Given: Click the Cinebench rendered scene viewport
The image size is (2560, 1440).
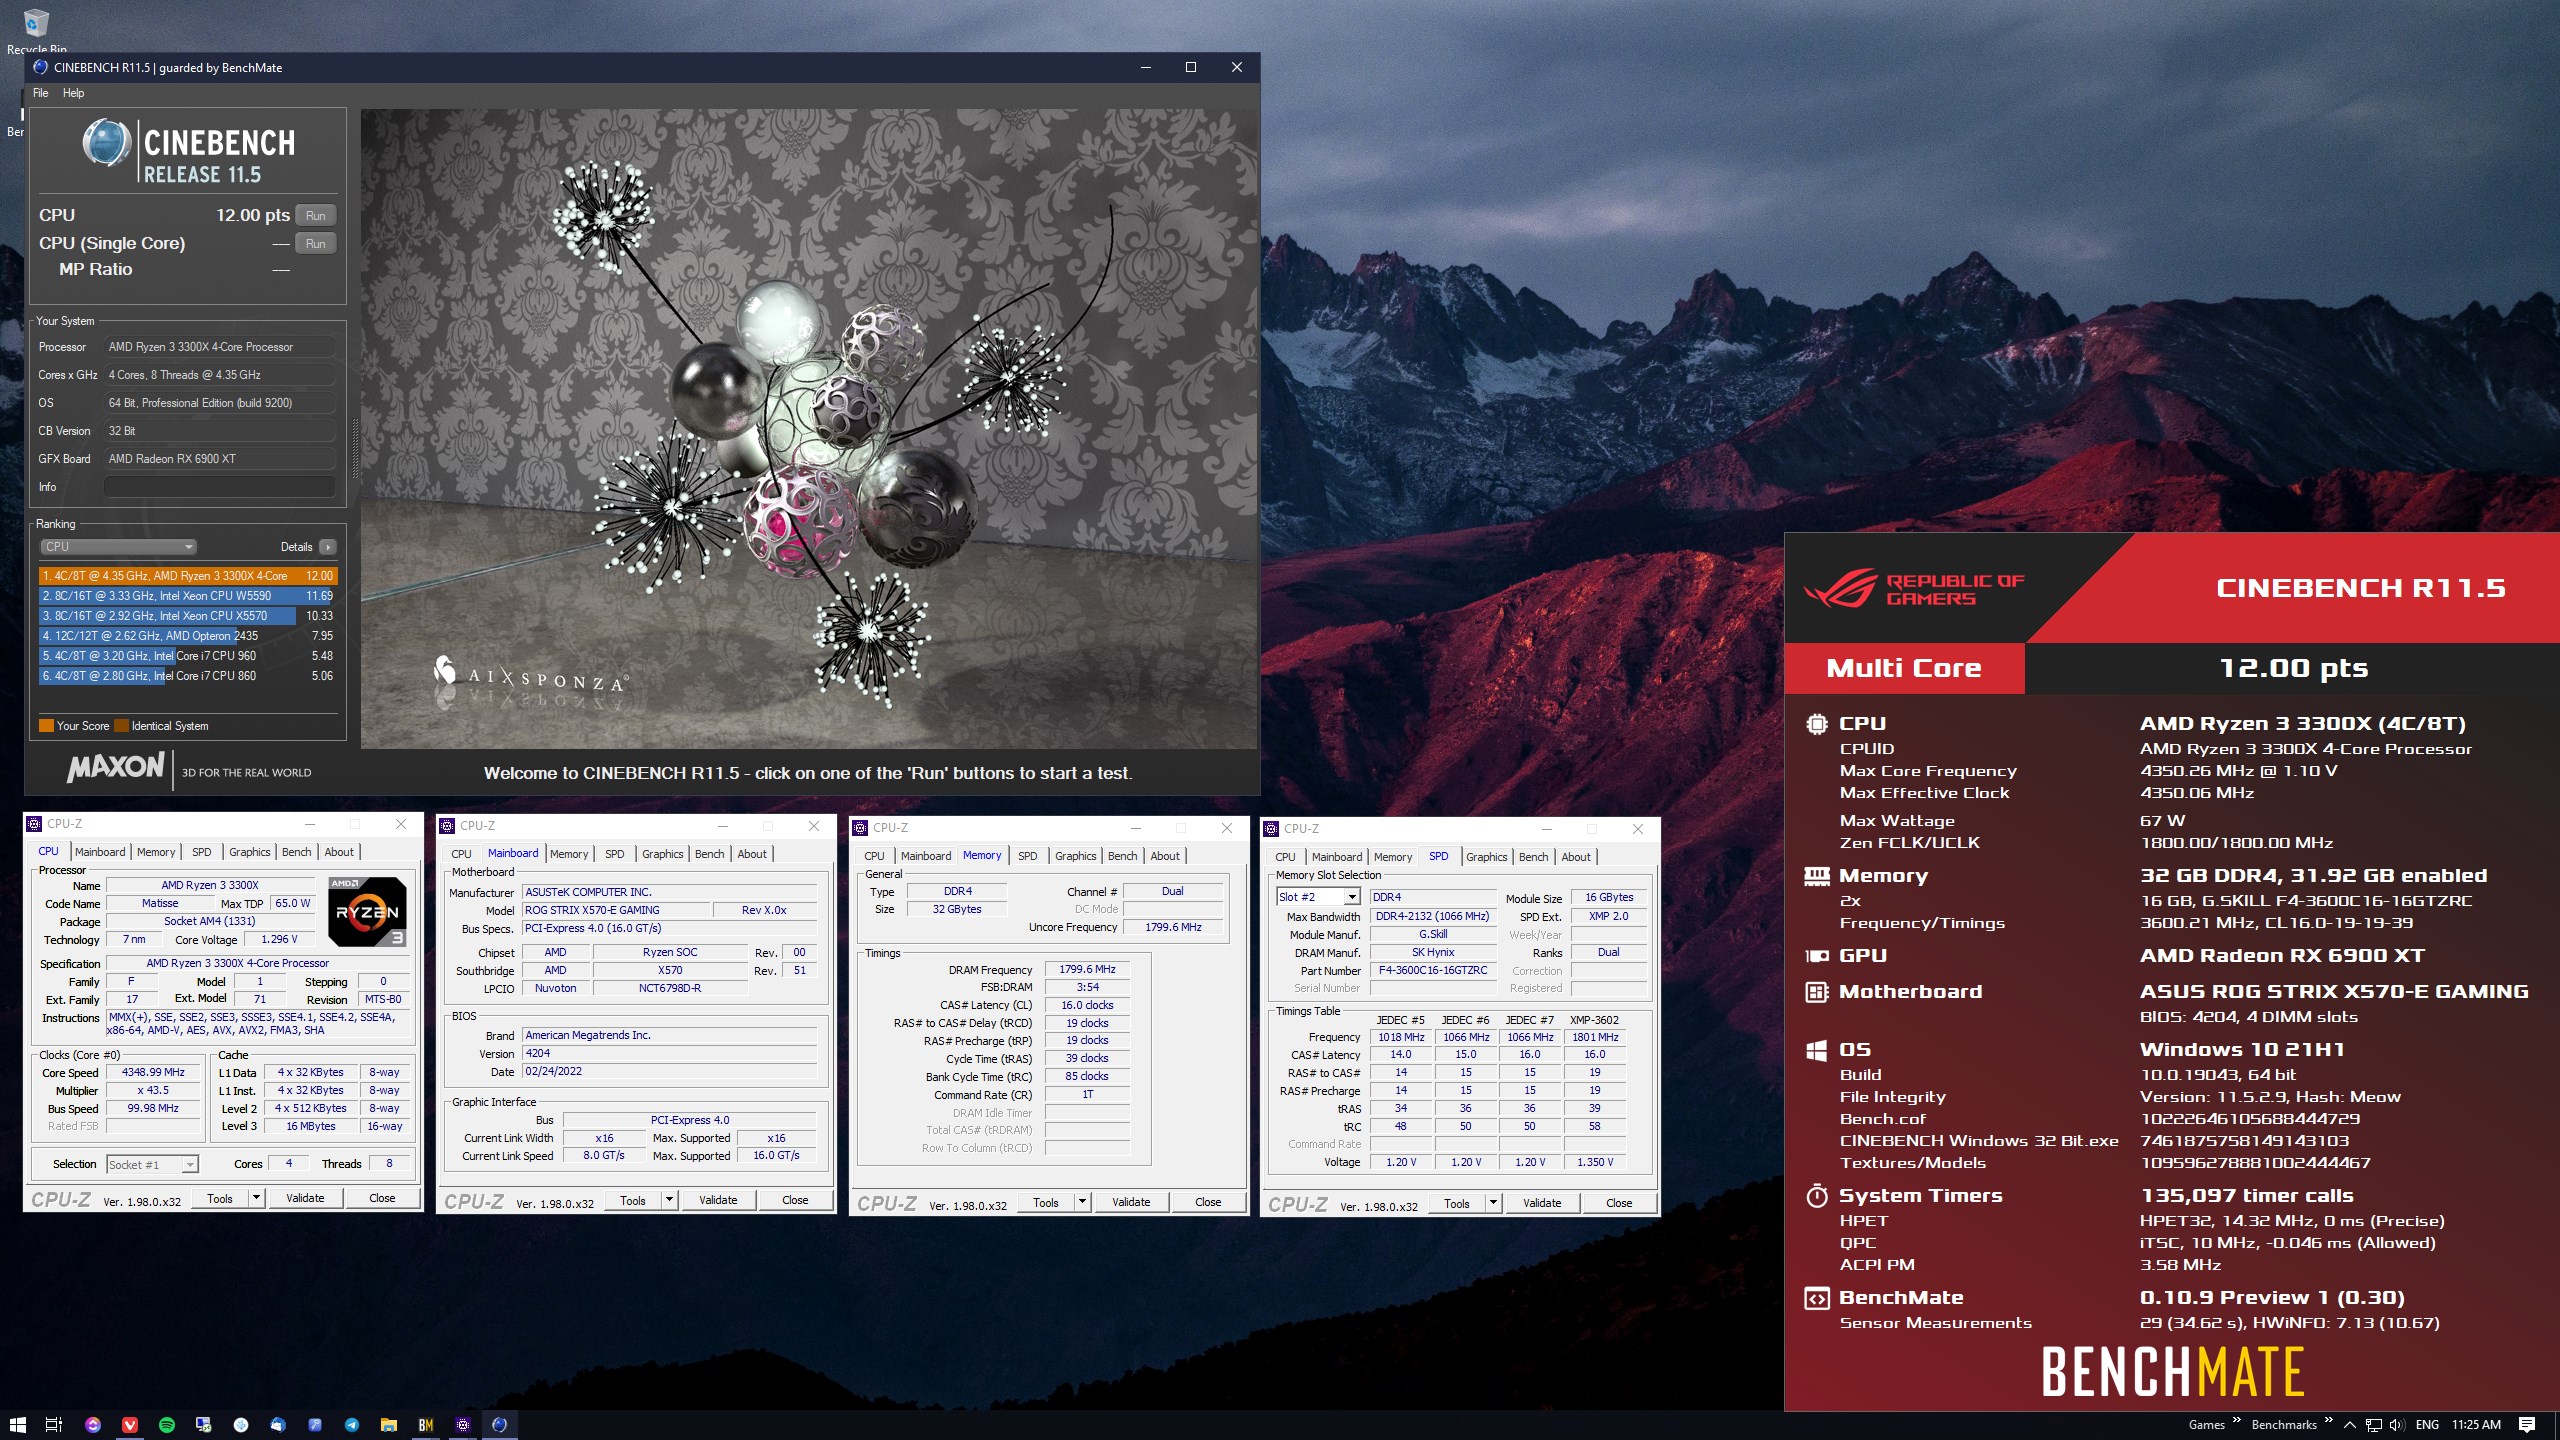Looking at the screenshot, I should click(x=808, y=428).
